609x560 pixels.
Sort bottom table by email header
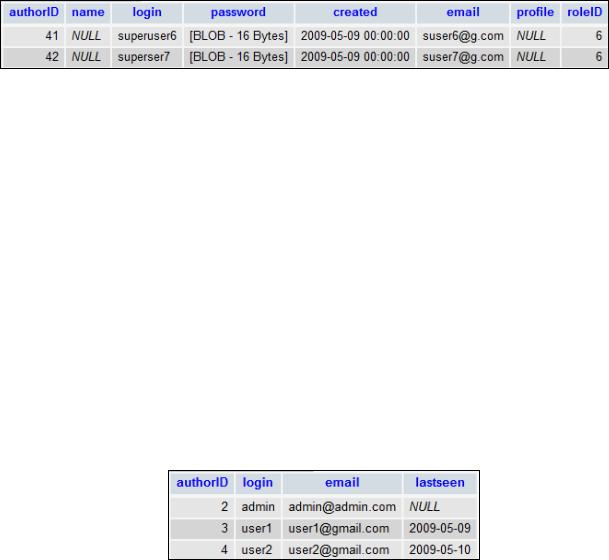pyautogui.click(x=342, y=482)
